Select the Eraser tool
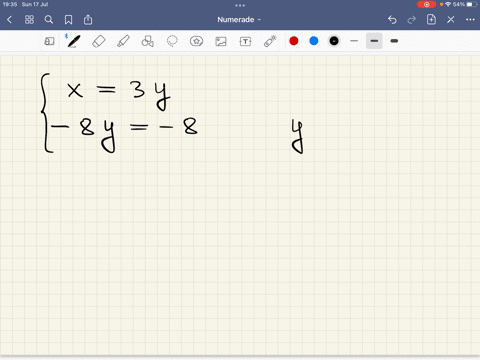The image size is (480, 360). pyautogui.click(x=99, y=41)
